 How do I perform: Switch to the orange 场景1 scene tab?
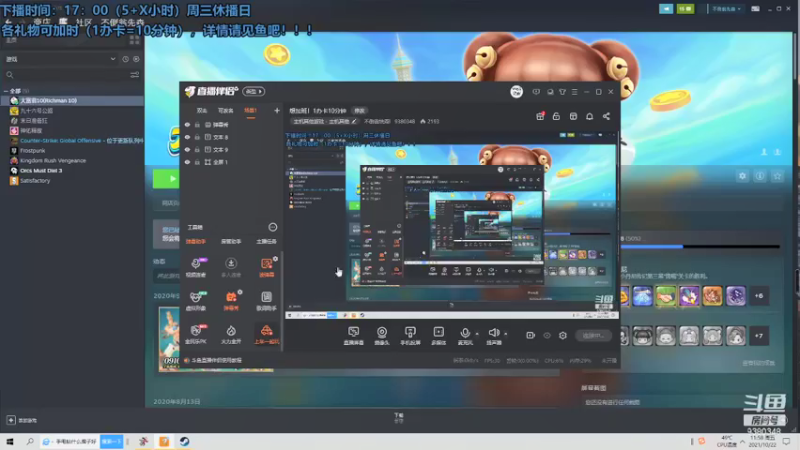click(251, 110)
